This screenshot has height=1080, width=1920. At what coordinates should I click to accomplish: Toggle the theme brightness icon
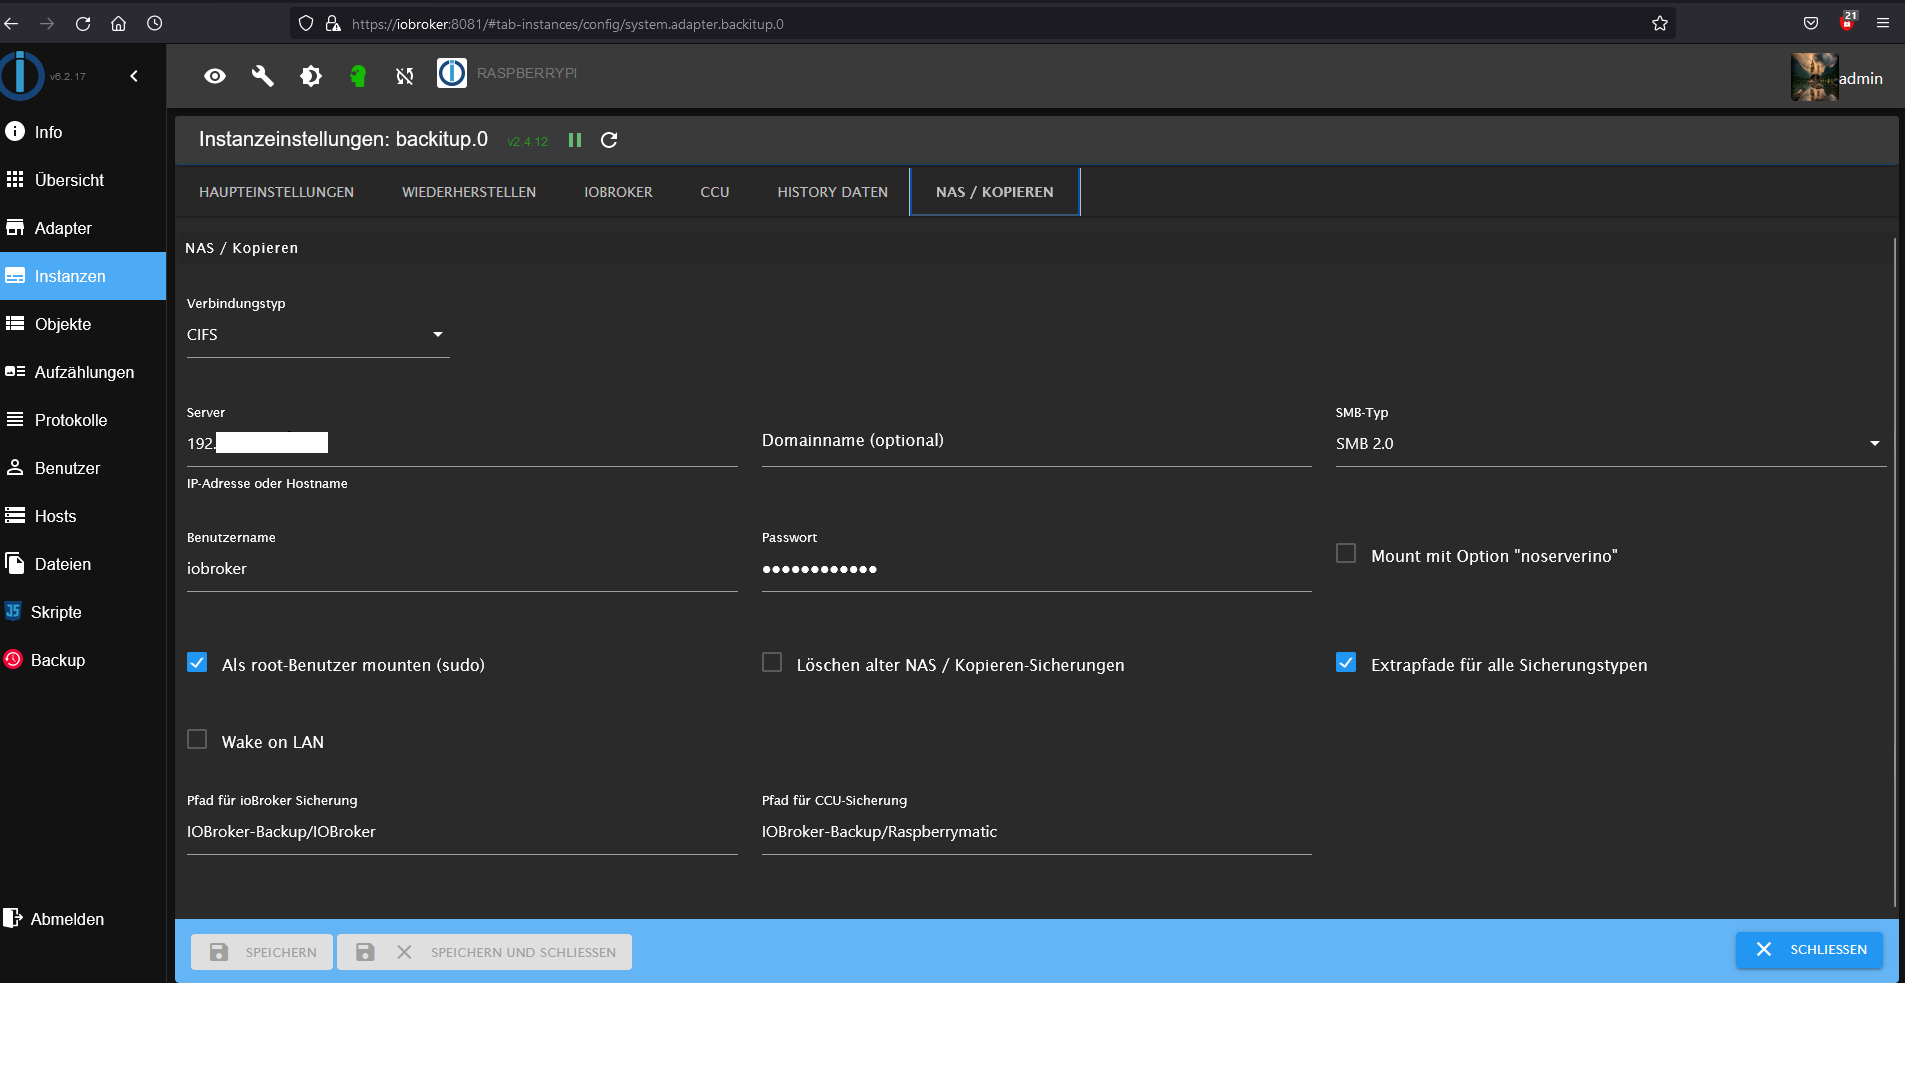(x=311, y=76)
